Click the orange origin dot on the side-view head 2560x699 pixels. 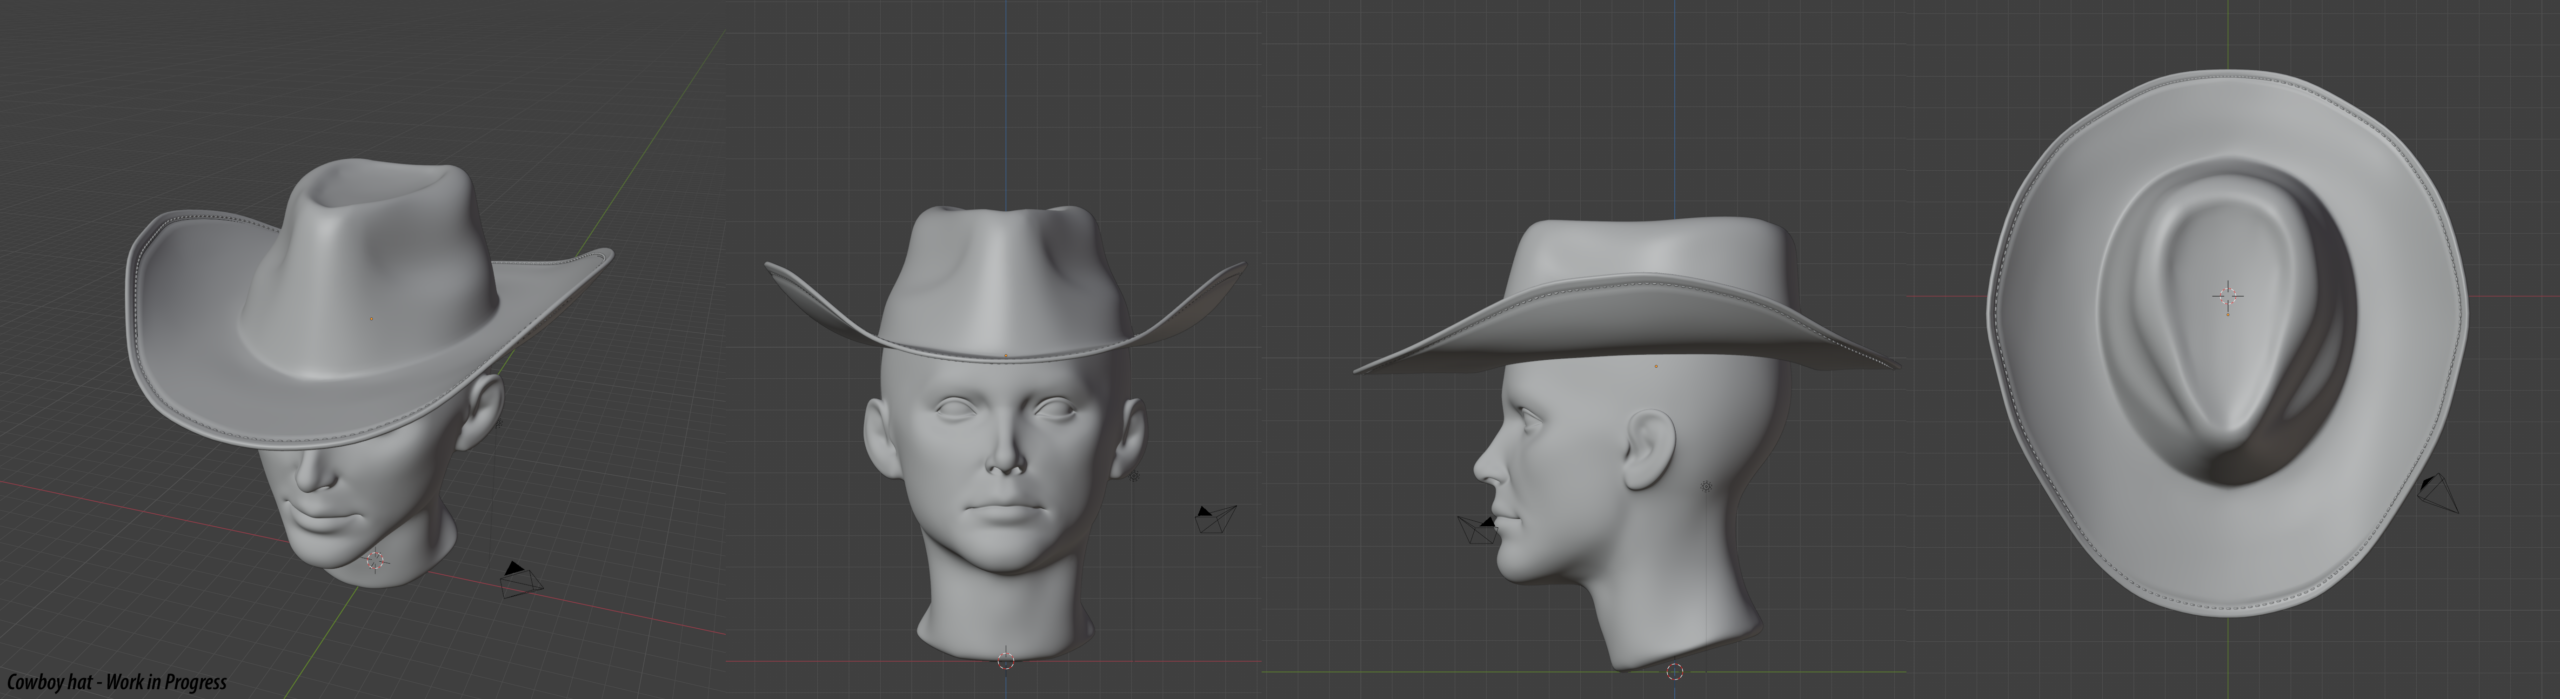tap(1655, 366)
